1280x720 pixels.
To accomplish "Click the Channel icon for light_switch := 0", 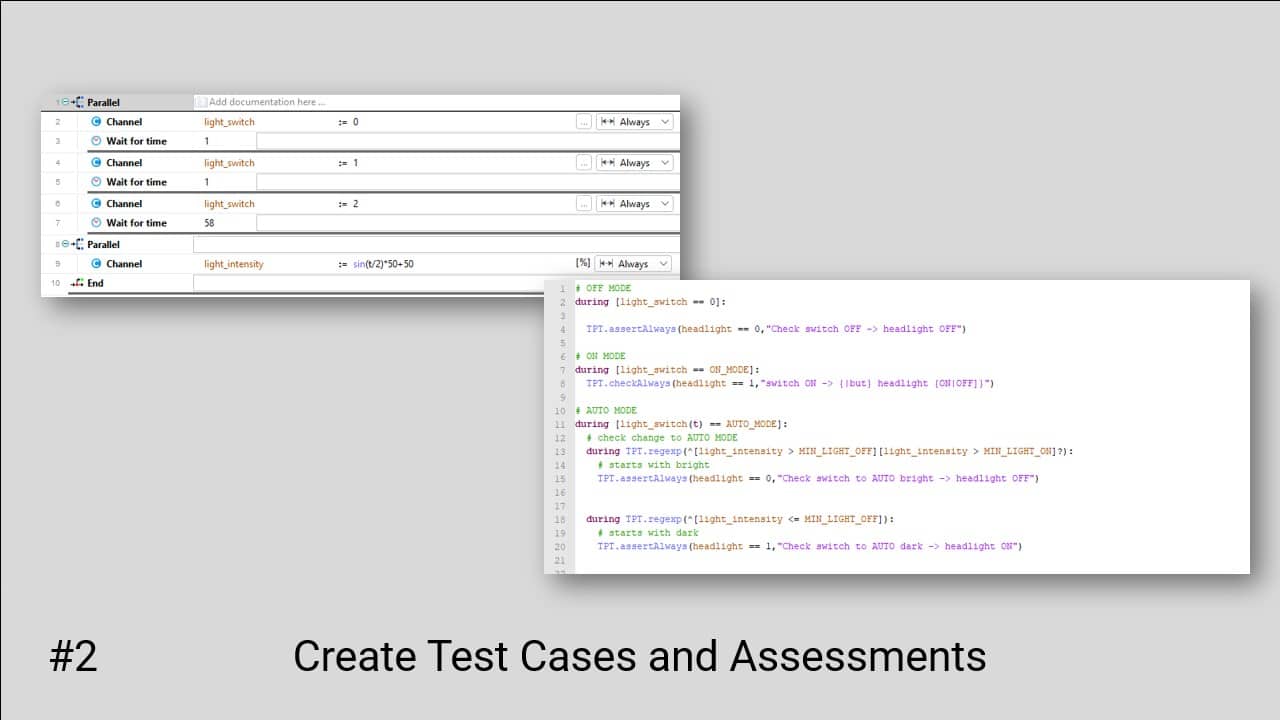I will (x=96, y=122).
